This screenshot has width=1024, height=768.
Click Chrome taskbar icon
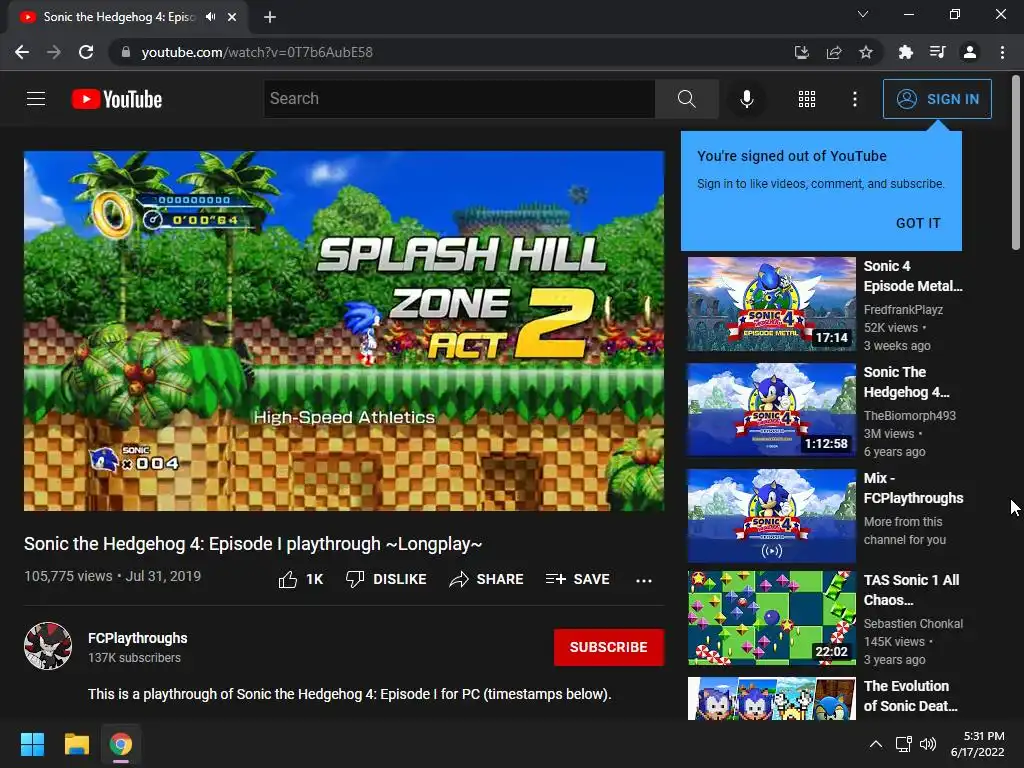coord(121,744)
